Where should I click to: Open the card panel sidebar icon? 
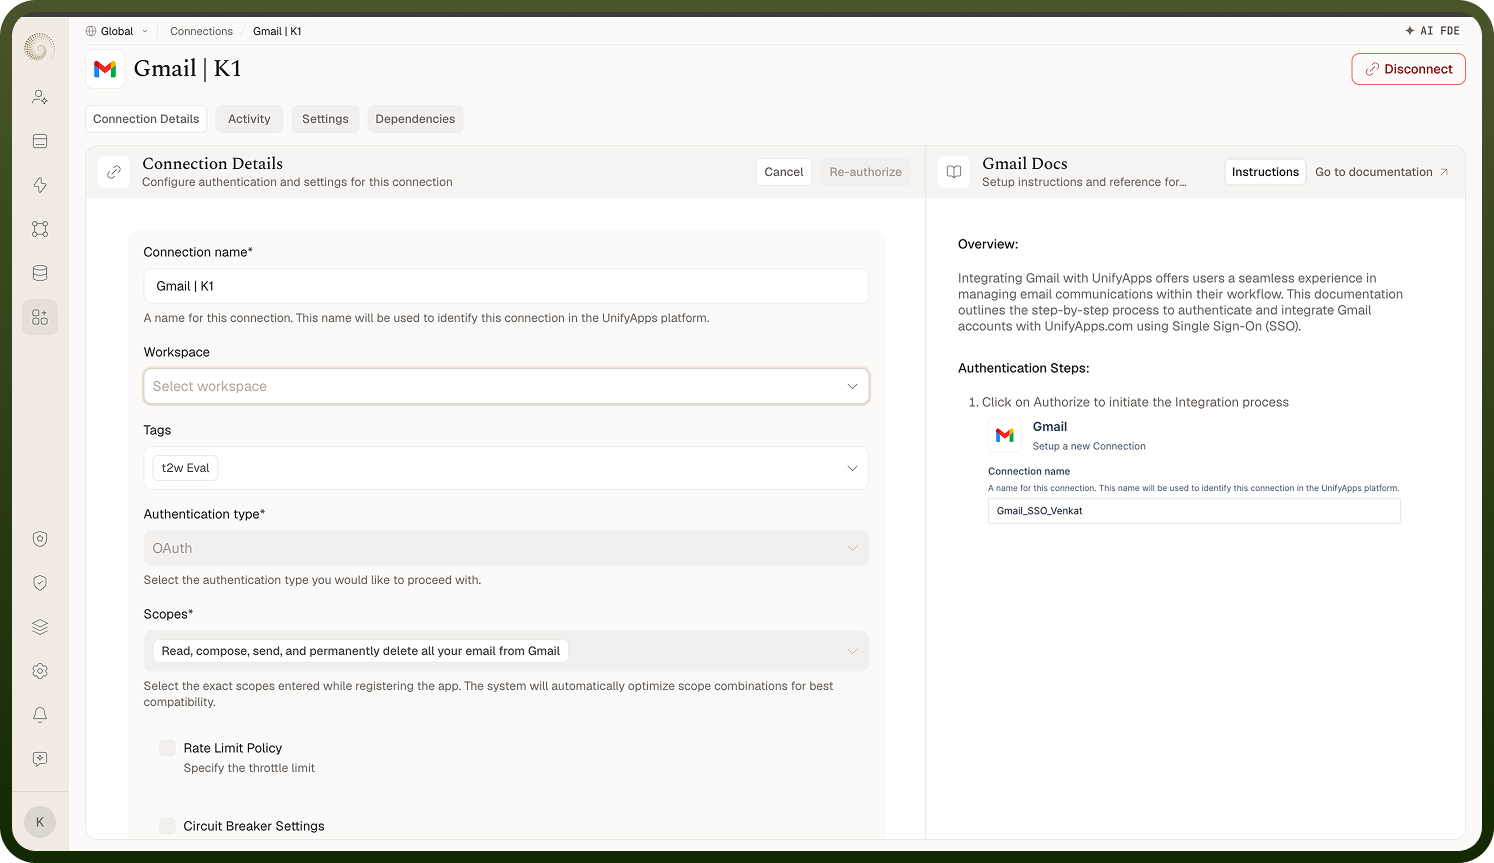pos(40,141)
